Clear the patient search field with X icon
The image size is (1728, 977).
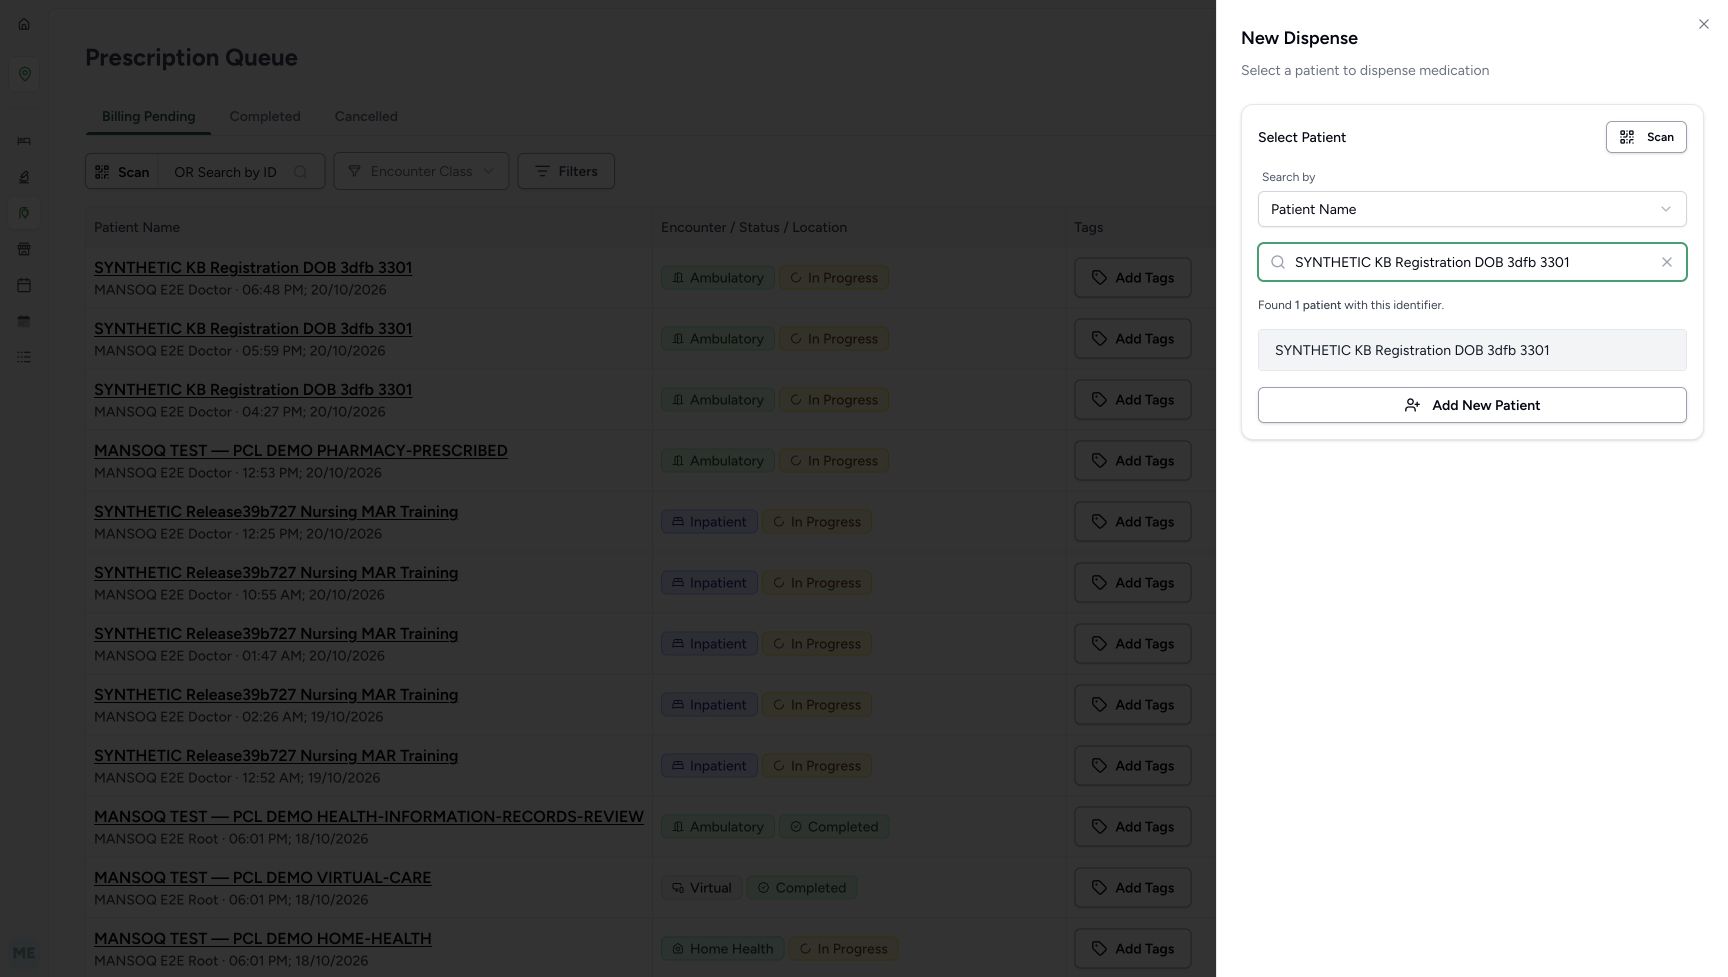(1666, 262)
